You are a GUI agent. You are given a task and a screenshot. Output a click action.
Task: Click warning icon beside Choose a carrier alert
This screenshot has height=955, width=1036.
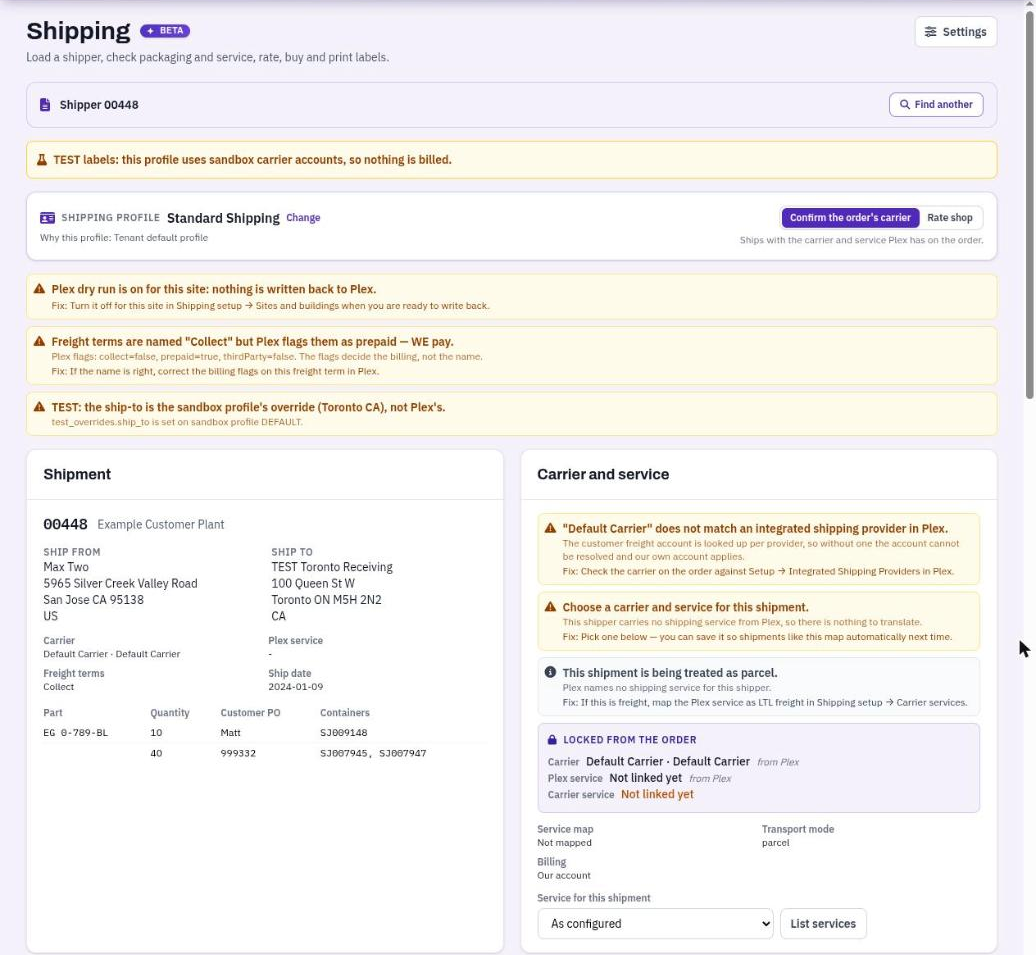point(550,607)
